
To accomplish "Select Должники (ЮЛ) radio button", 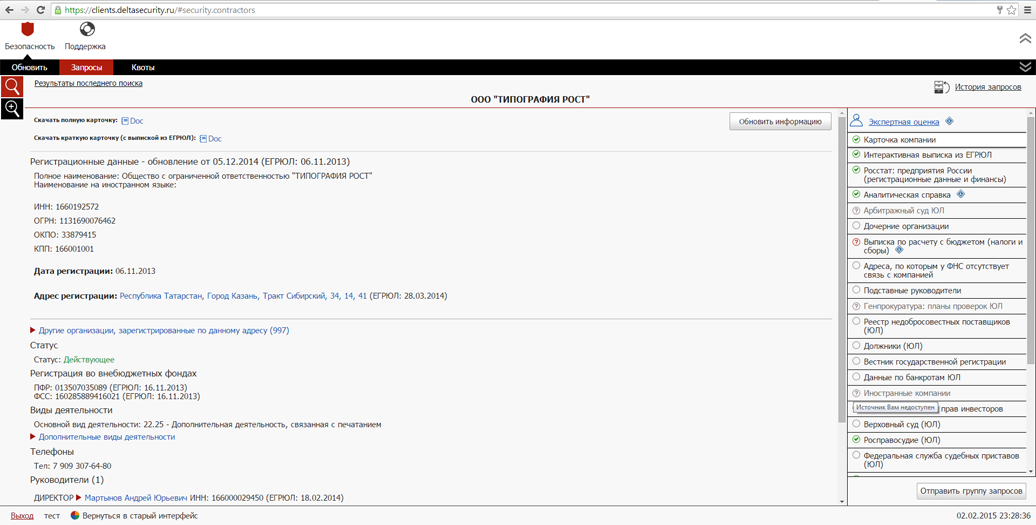I will tap(856, 345).
